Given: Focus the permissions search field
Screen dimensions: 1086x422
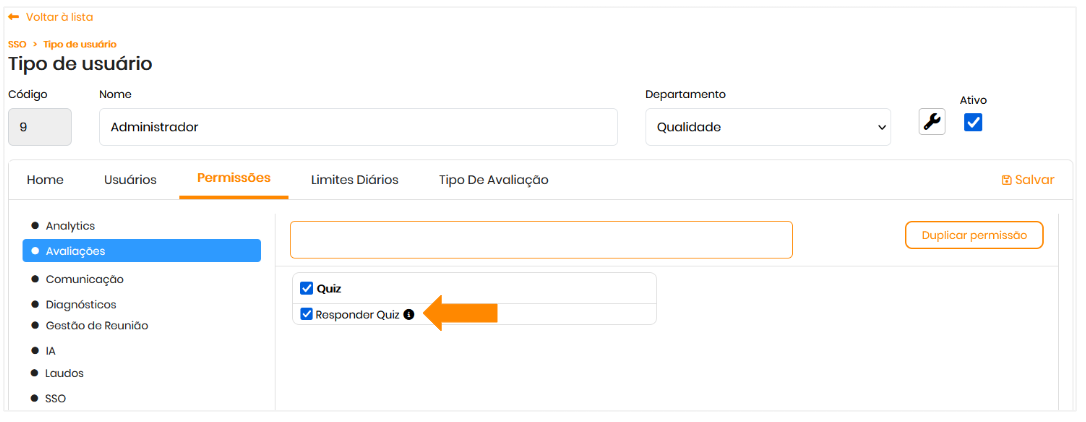Looking at the screenshot, I should (x=541, y=240).
